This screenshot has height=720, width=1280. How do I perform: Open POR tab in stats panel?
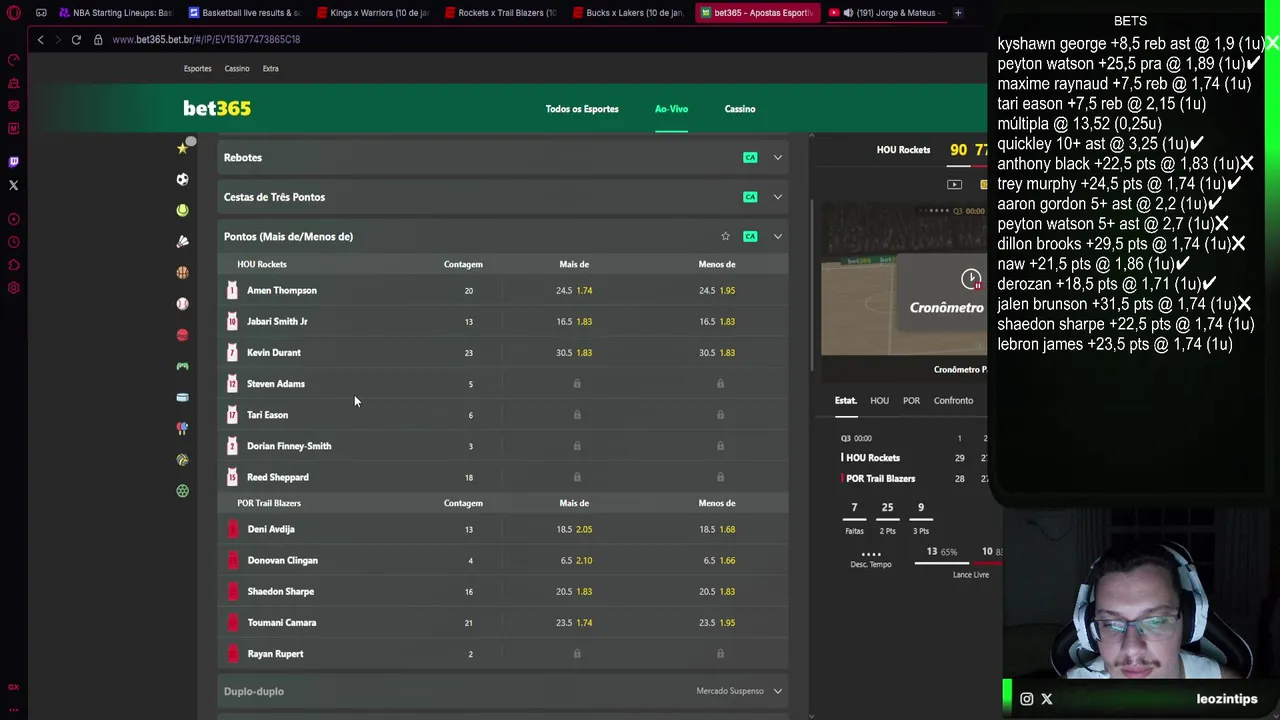pos(911,400)
